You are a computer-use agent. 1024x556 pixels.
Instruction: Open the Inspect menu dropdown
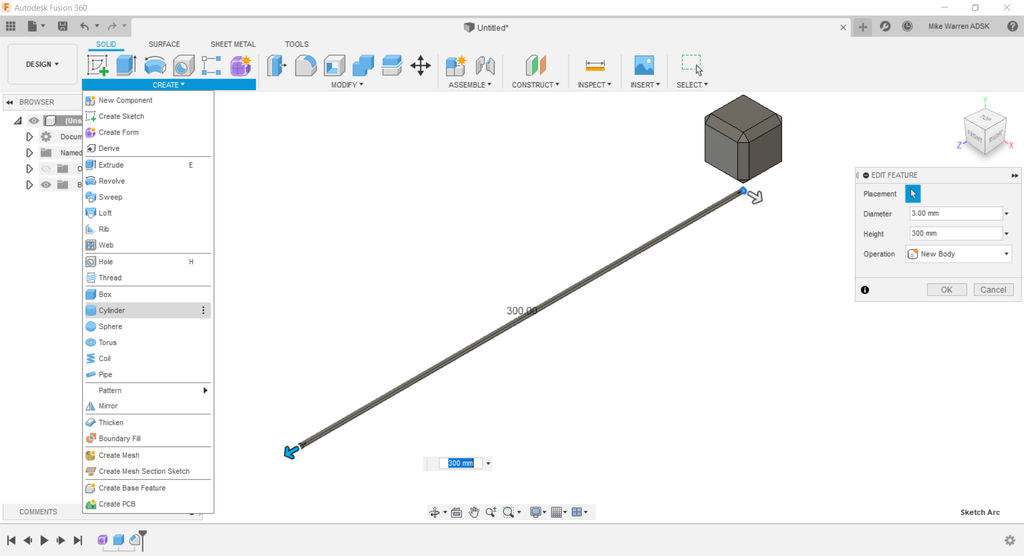click(x=594, y=84)
